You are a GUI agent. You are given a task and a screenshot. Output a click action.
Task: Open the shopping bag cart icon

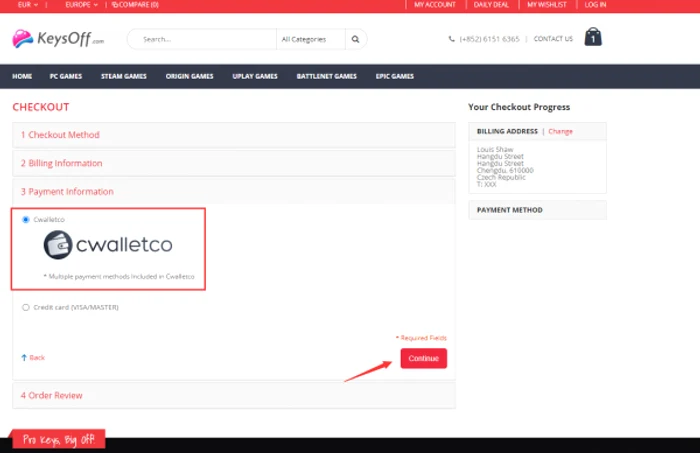pos(593,37)
